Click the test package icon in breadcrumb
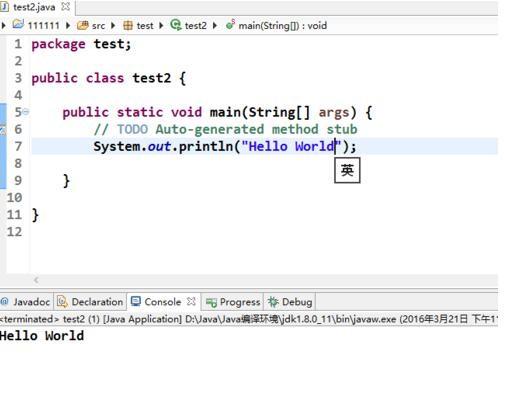The height and width of the screenshot is (407, 506). pyautogui.click(x=128, y=25)
